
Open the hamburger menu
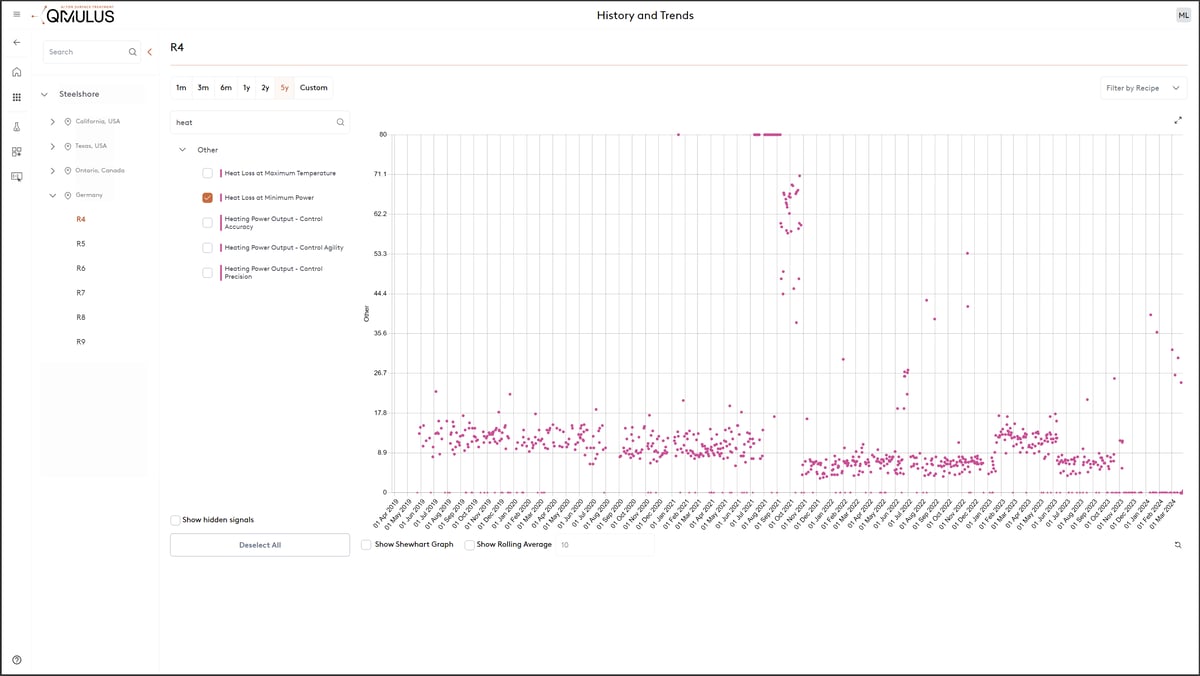pos(16,14)
